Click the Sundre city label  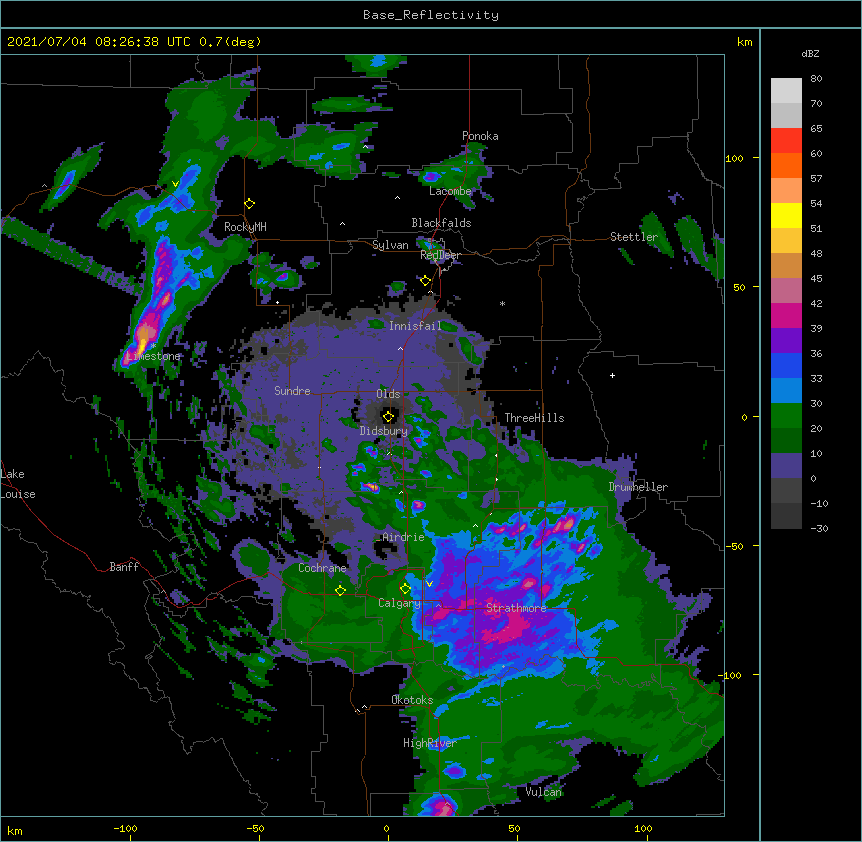tap(292, 391)
